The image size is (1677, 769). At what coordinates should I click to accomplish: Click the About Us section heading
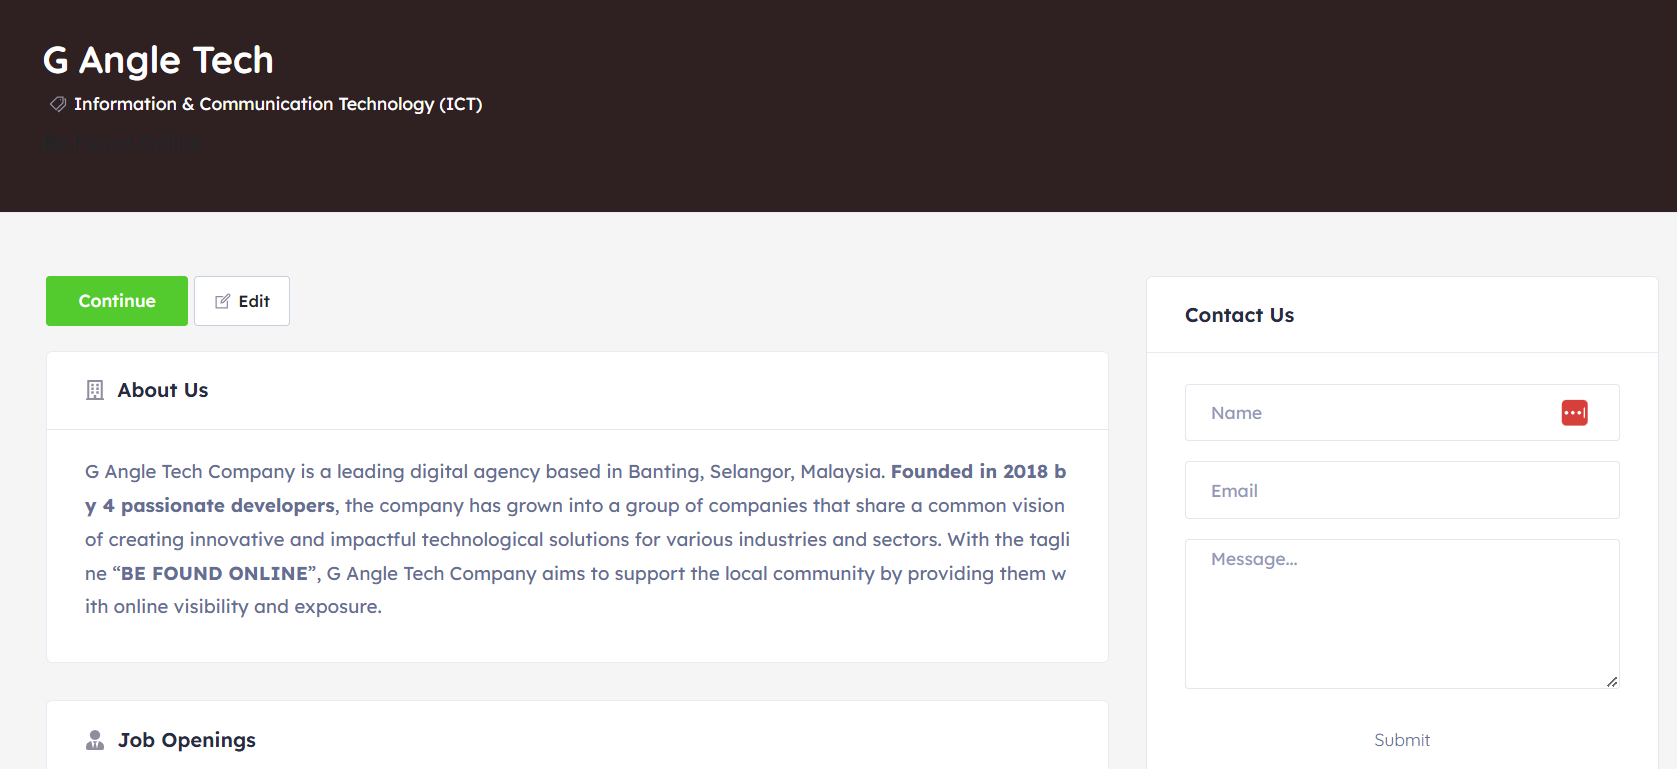[163, 390]
